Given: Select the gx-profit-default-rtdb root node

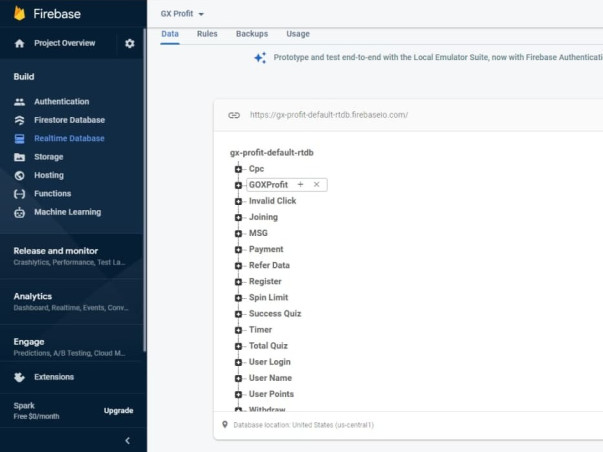Looking at the screenshot, I should (272, 153).
